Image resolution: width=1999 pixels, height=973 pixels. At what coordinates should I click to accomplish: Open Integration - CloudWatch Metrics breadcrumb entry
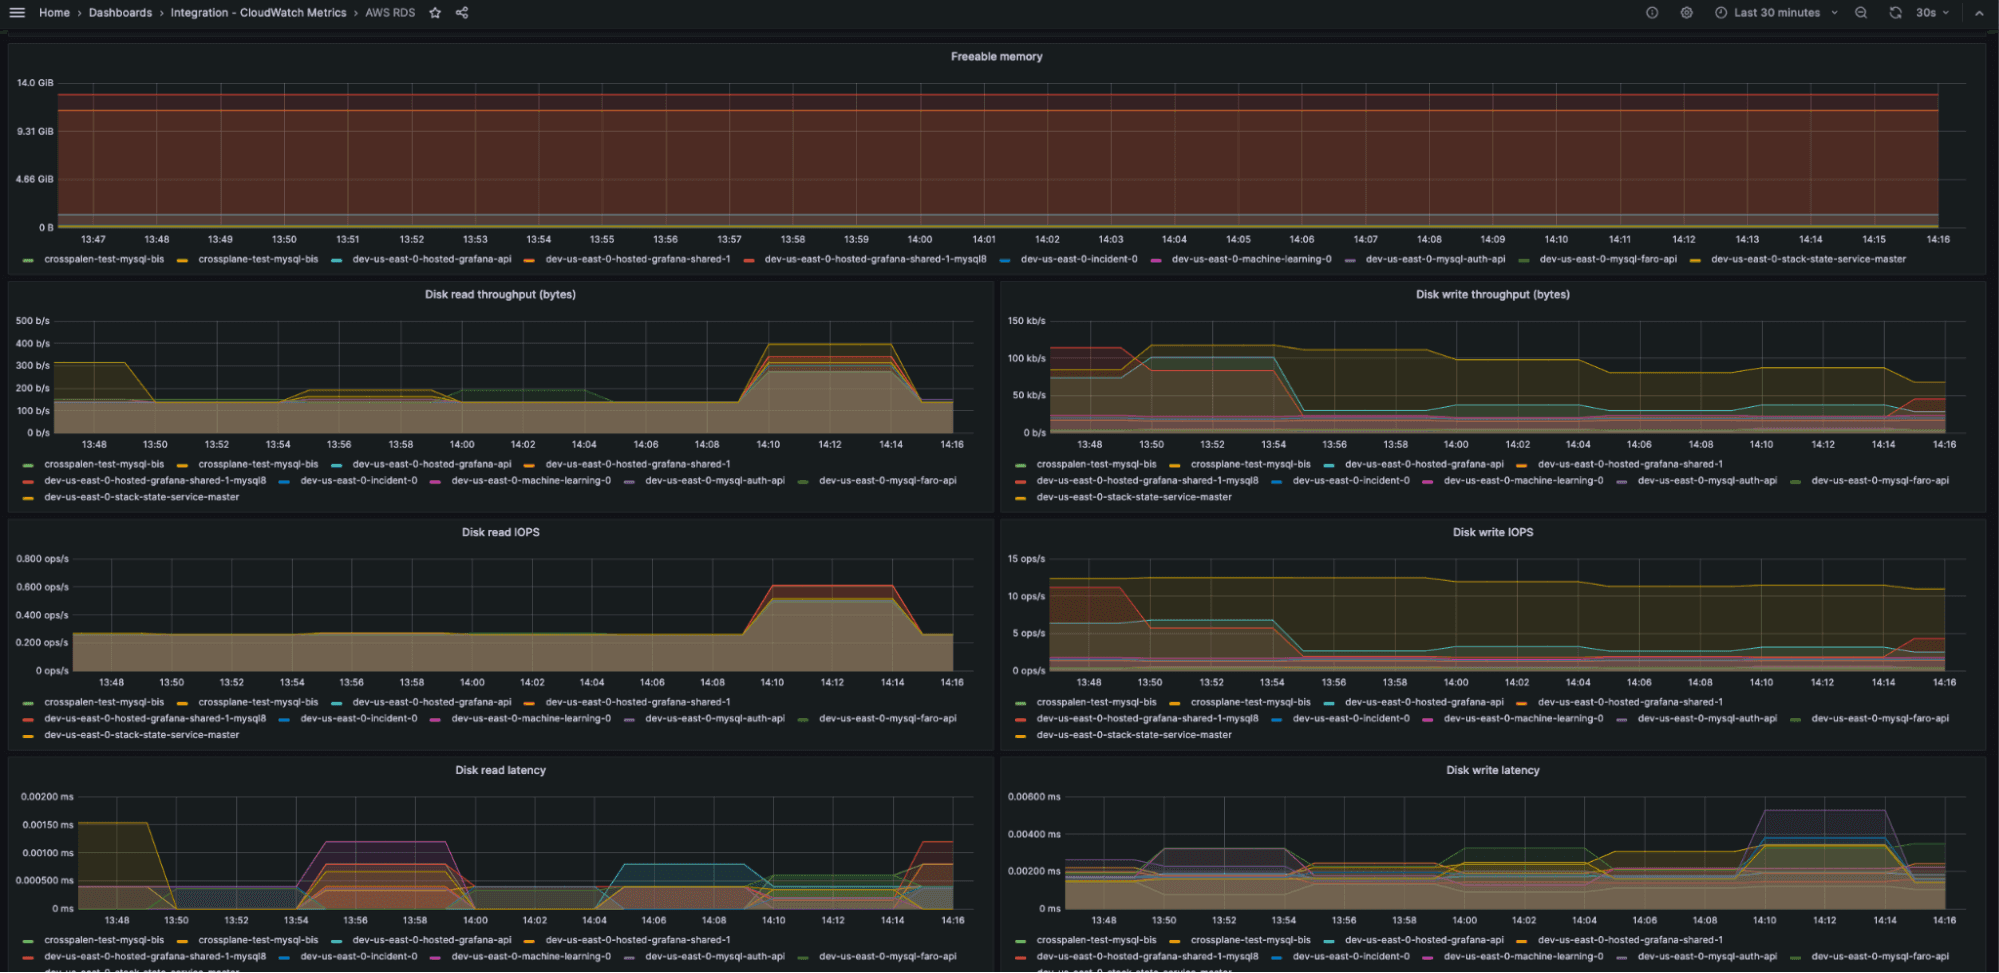point(257,12)
